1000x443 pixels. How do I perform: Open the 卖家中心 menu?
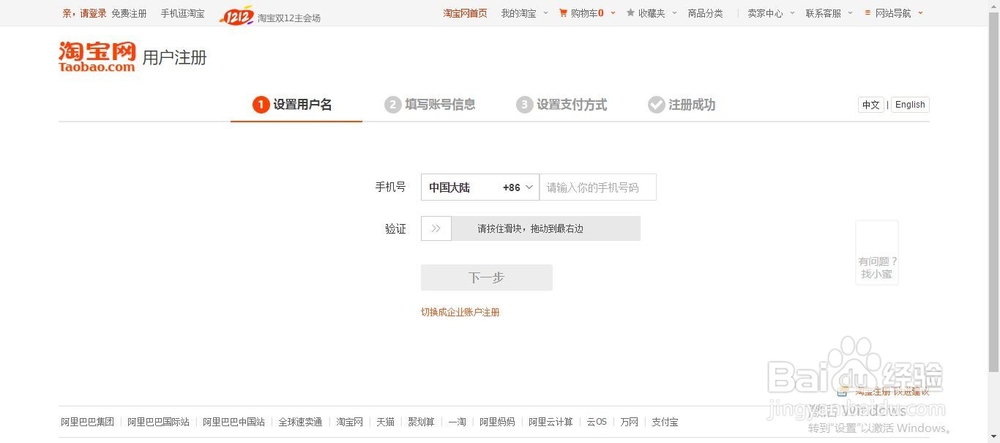pyautogui.click(x=765, y=13)
